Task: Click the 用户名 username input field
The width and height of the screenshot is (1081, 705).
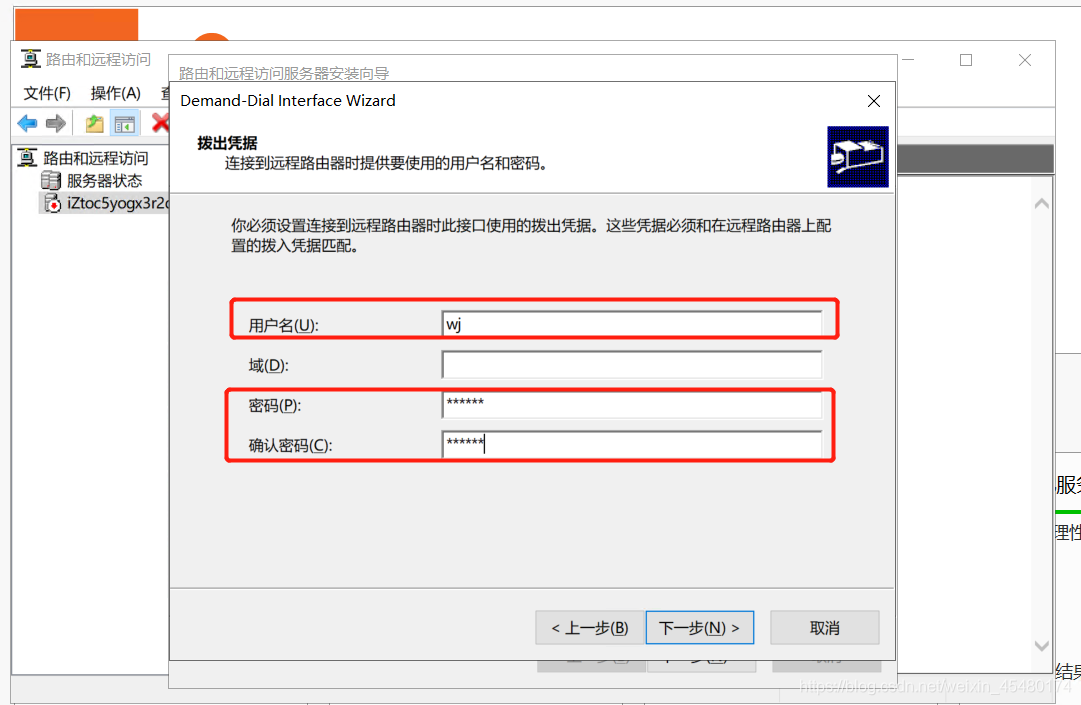Action: pos(631,324)
